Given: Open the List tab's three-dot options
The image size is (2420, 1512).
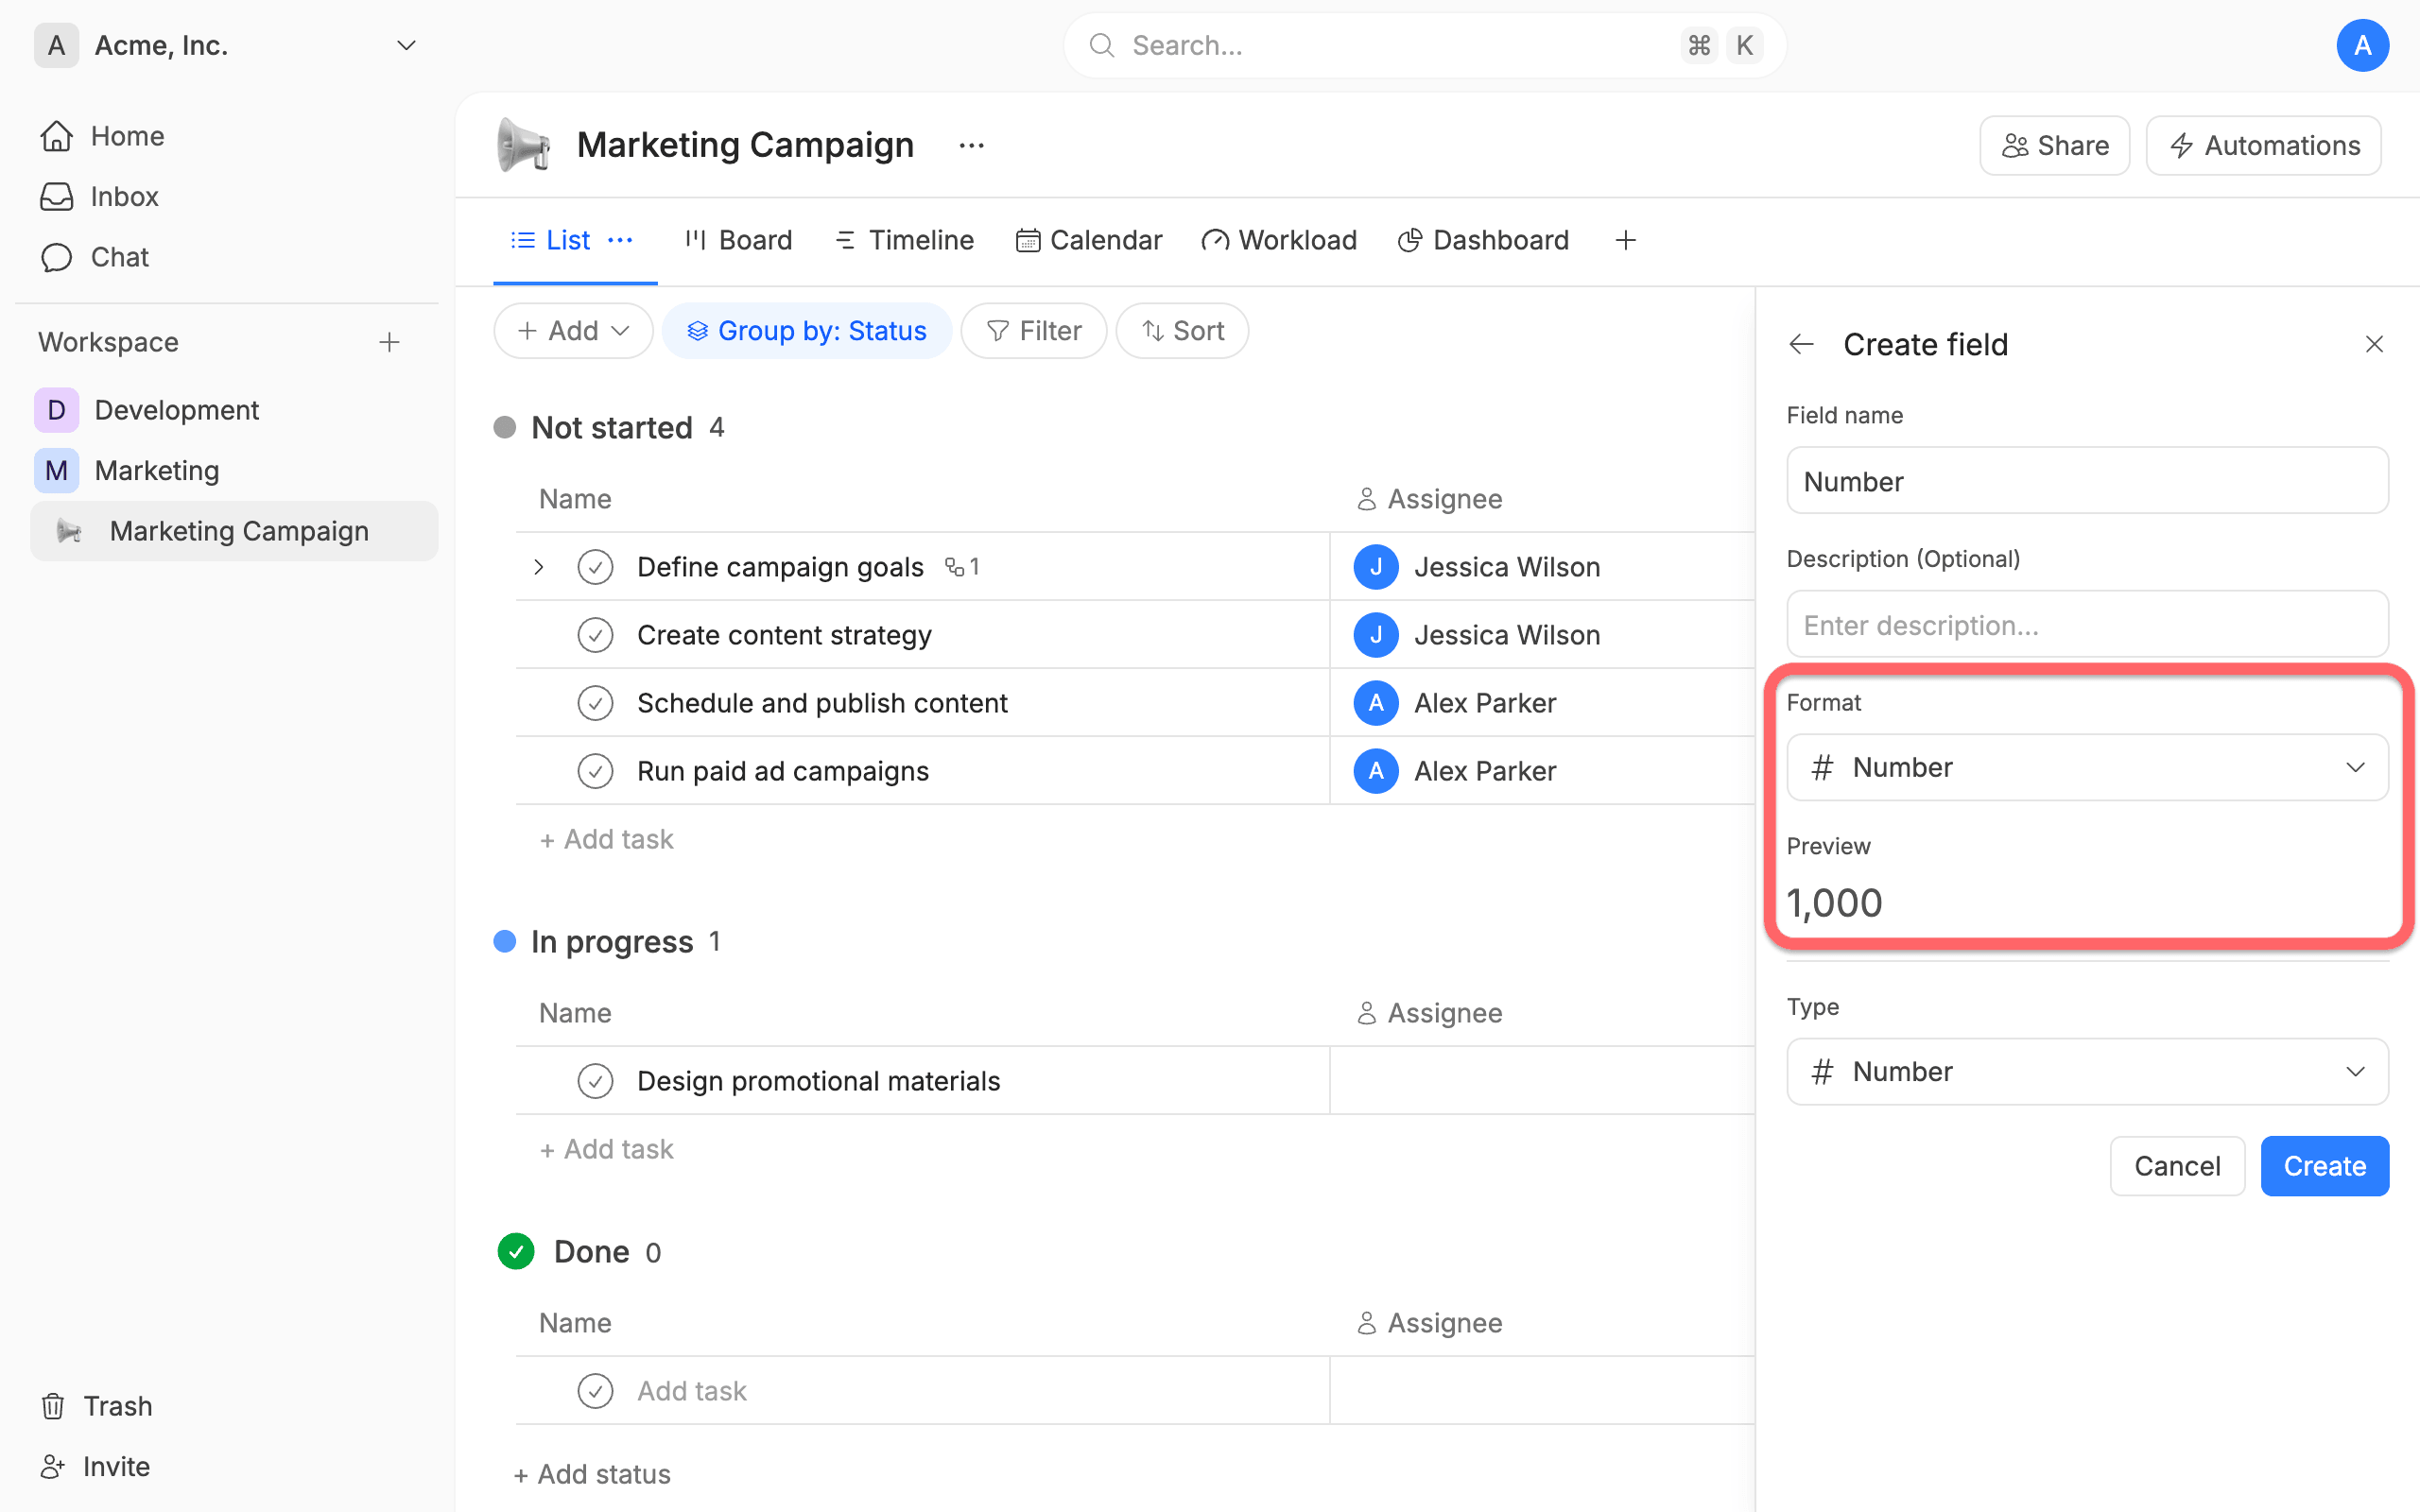Looking at the screenshot, I should 620,240.
